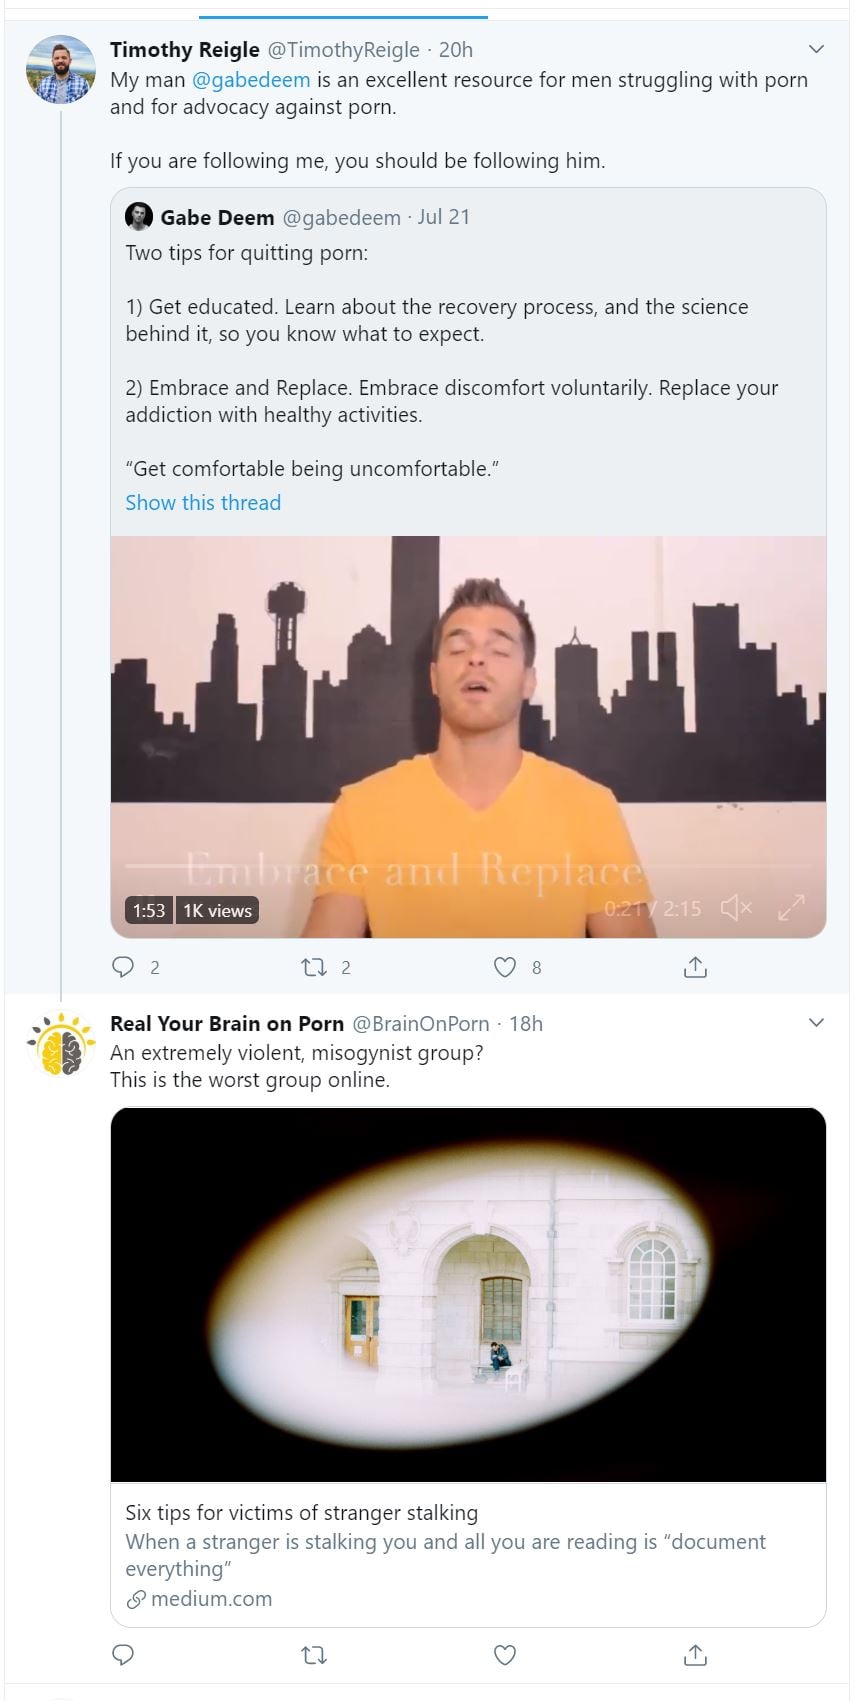Open the medium.com article title link

[x=301, y=1513]
